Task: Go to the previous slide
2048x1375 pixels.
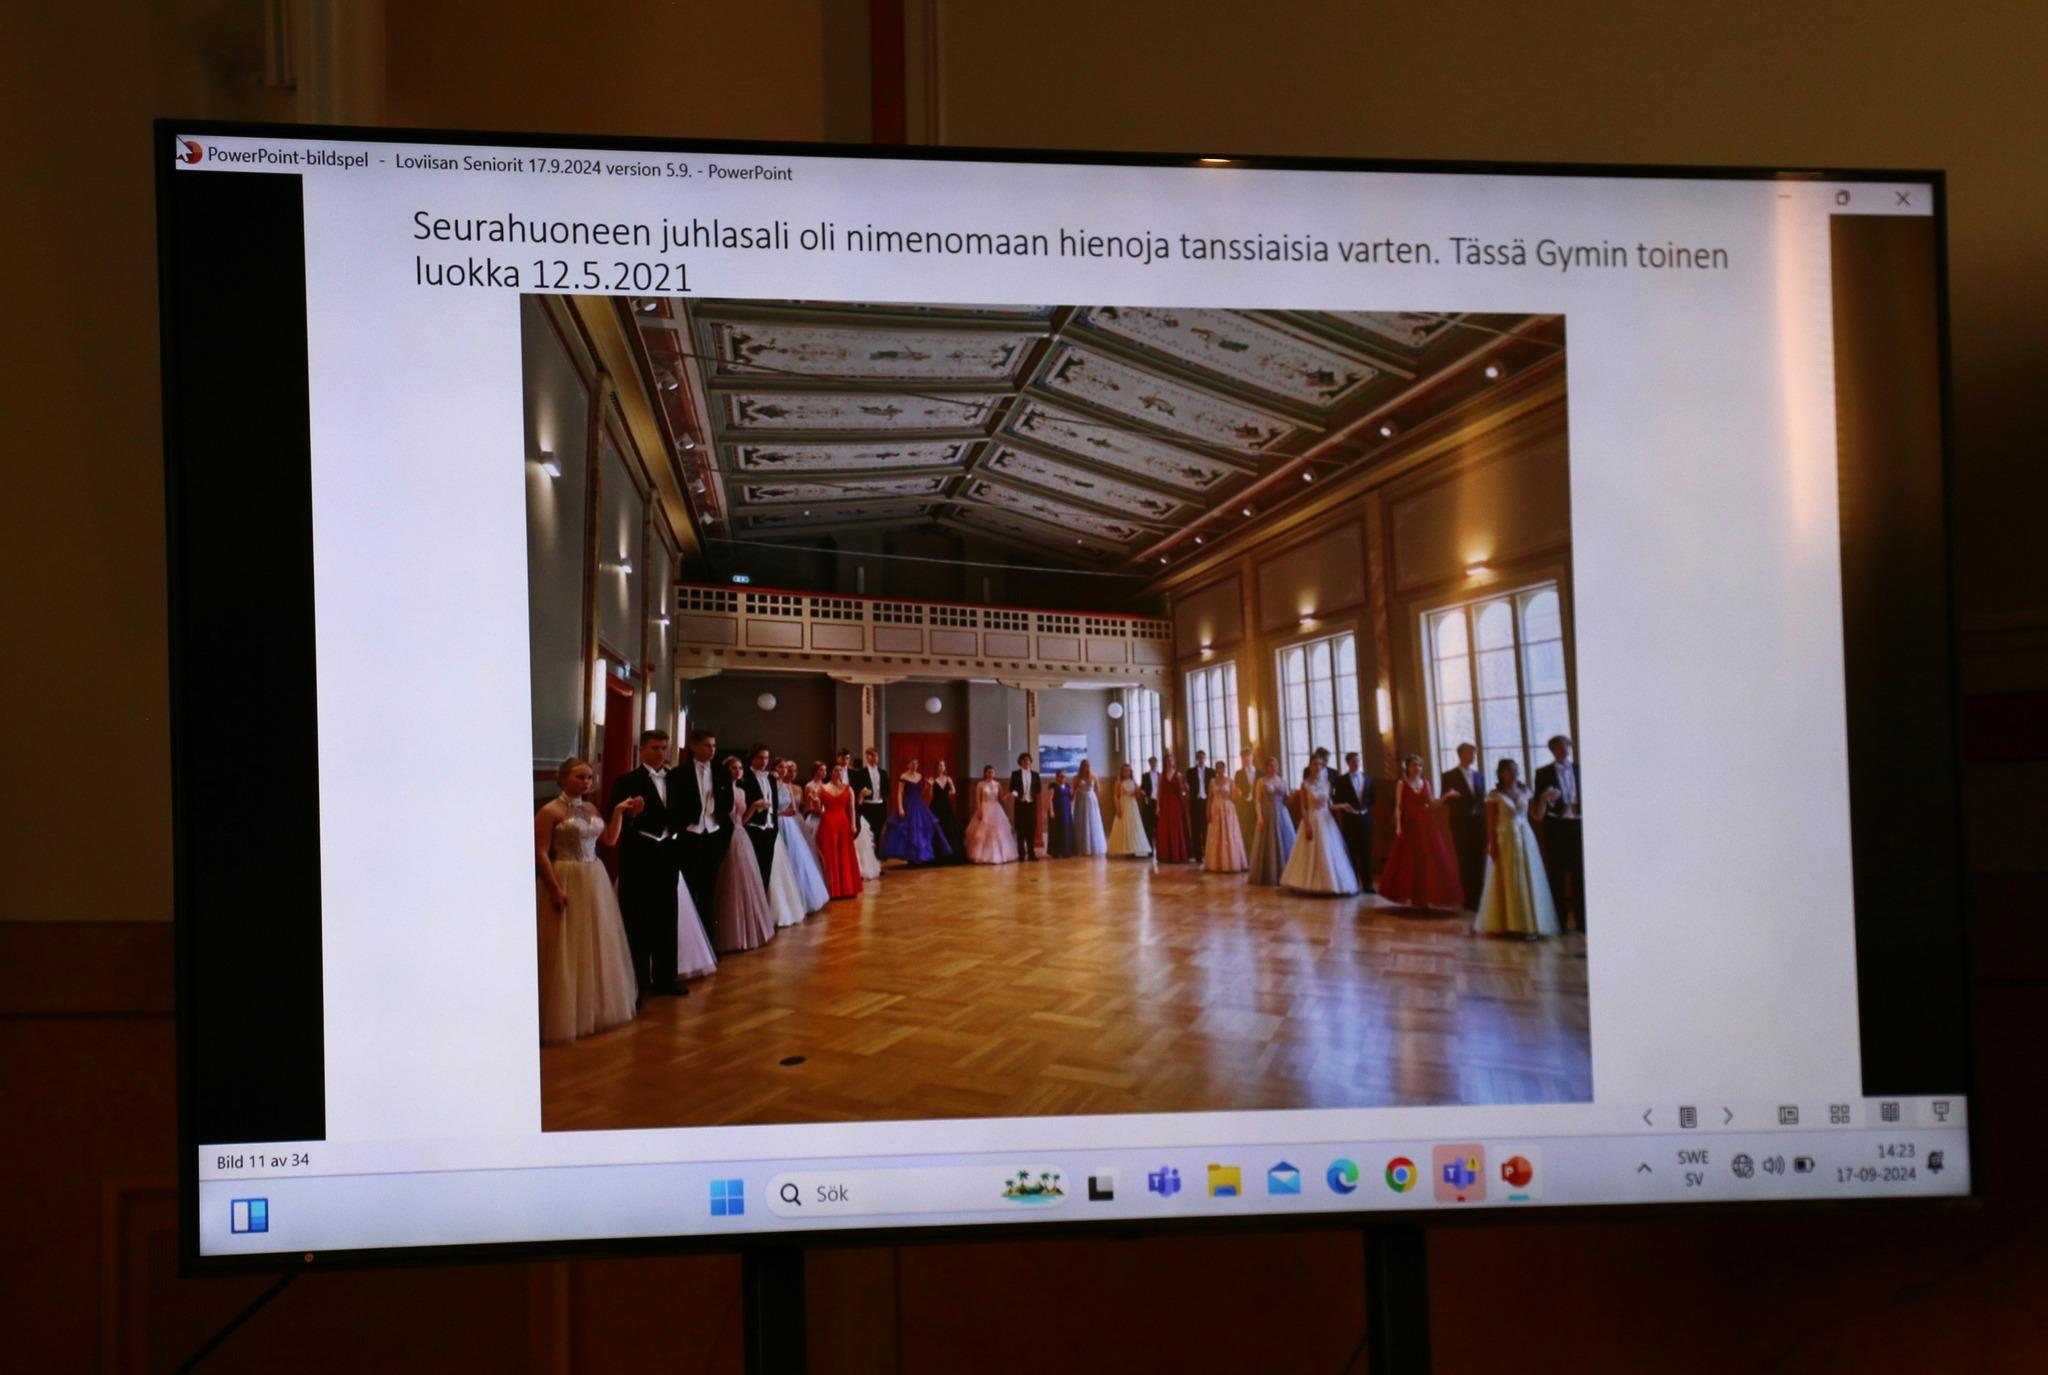Action: click(1647, 1117)
